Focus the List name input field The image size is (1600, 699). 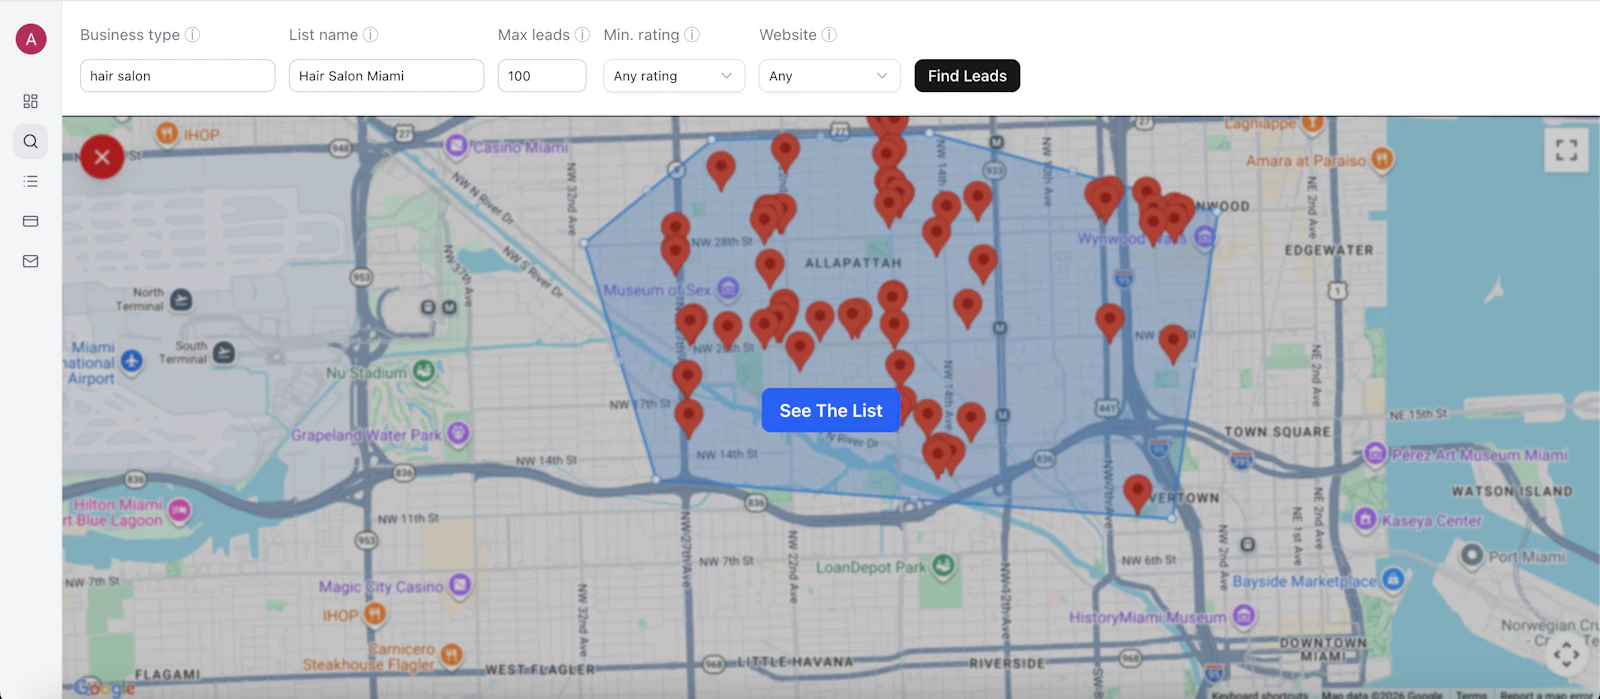386,76
